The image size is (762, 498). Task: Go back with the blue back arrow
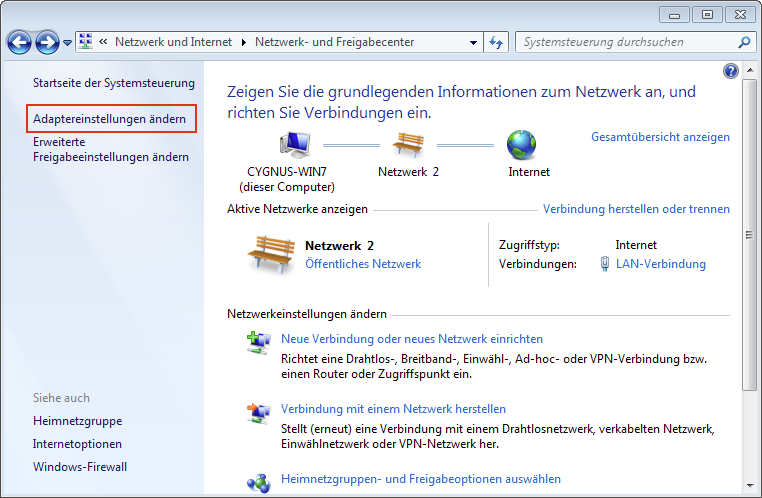pyautogui.click(x=19, y=43)
